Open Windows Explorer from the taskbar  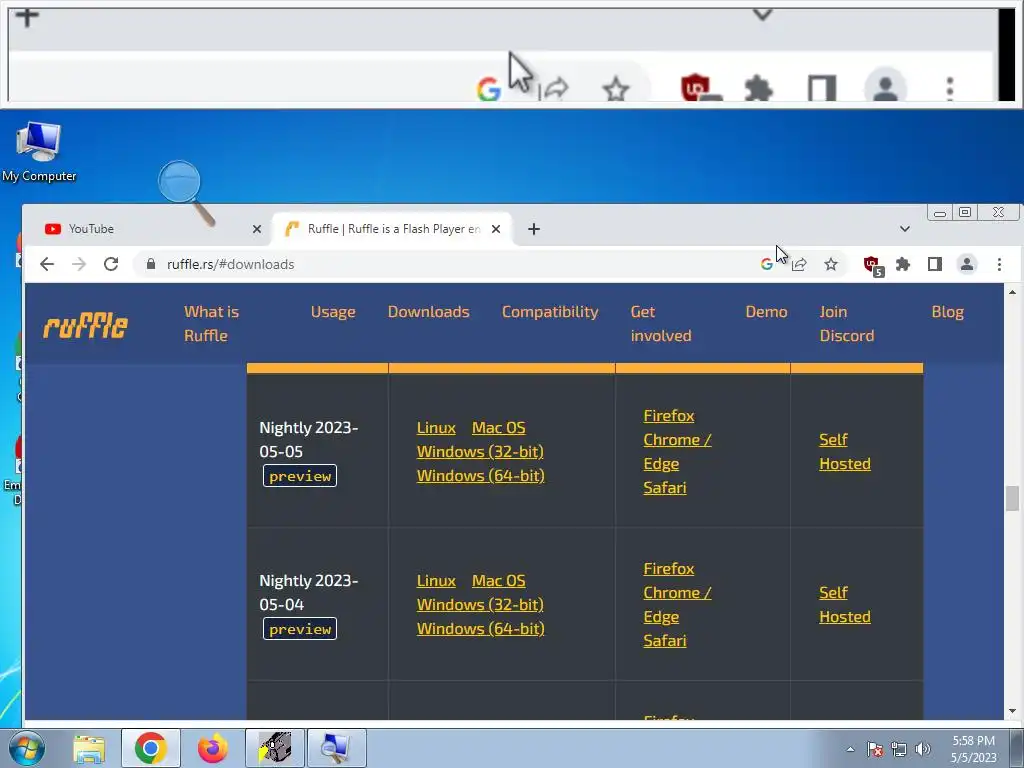pyautogui.click(x=89, y=748)
